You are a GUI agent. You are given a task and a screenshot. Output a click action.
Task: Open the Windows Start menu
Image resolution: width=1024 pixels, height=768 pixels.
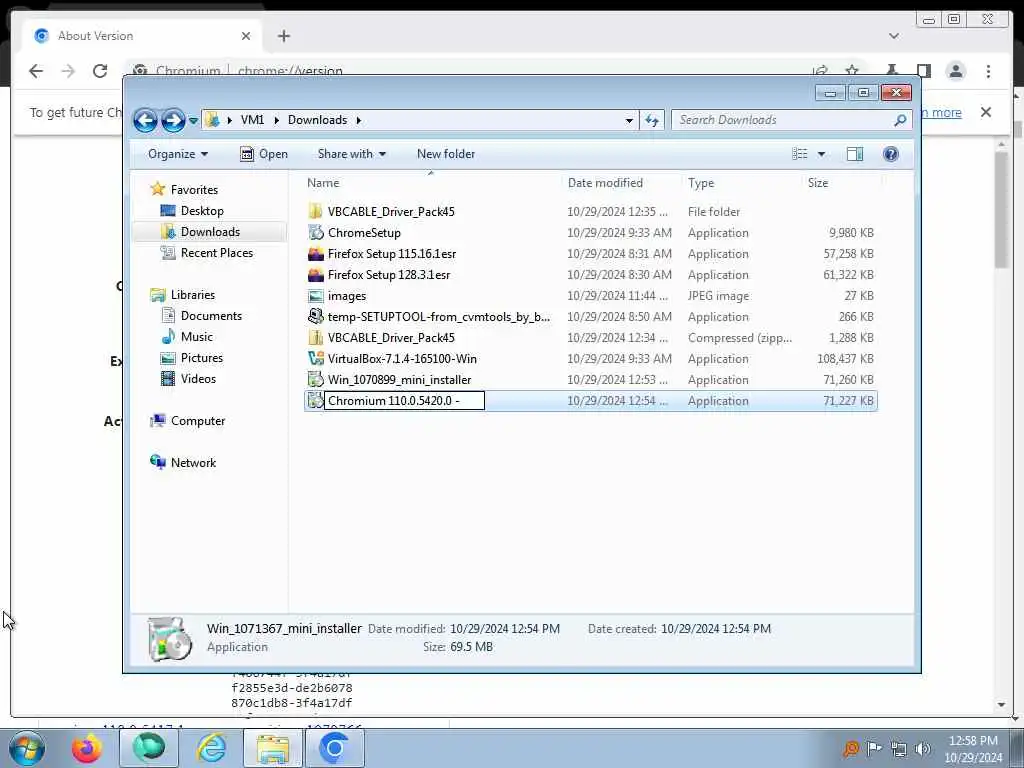pos(26,748)
